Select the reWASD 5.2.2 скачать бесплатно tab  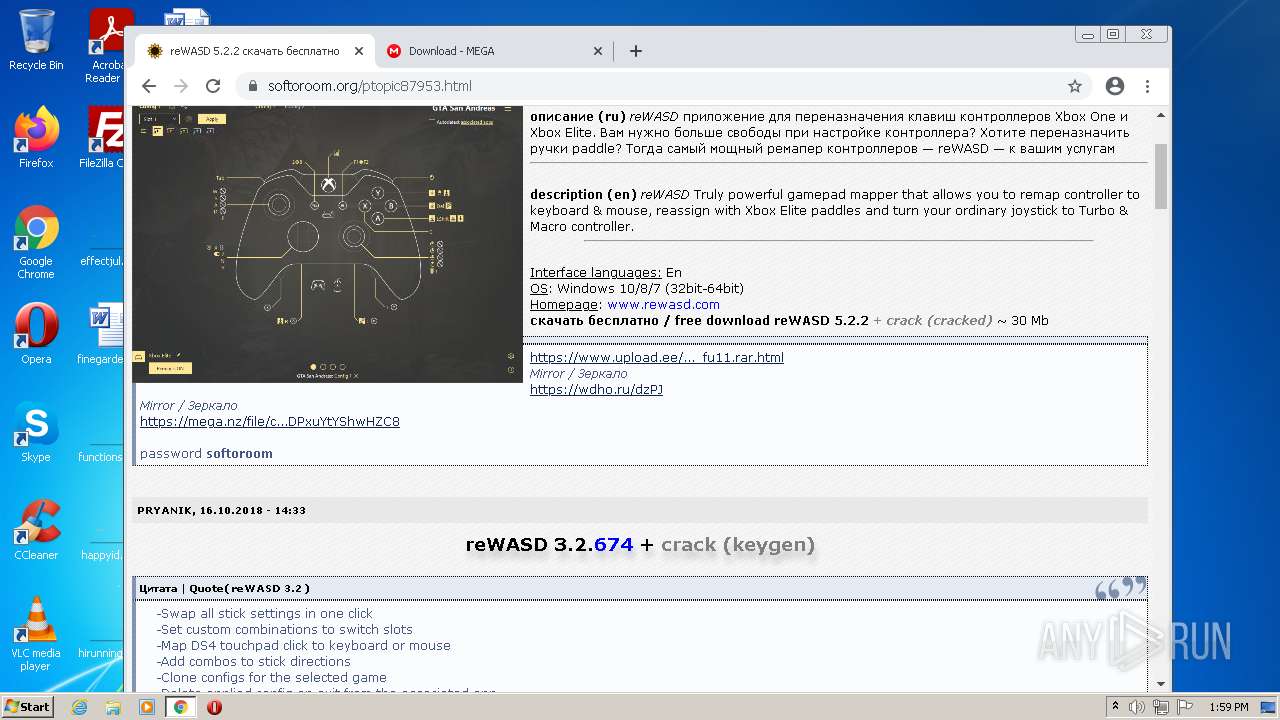(254, 51)
